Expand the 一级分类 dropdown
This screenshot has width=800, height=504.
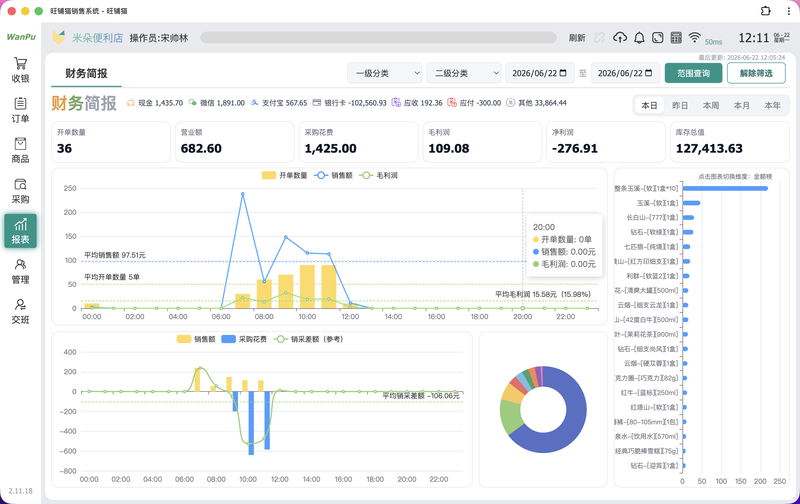coord(385,73)
